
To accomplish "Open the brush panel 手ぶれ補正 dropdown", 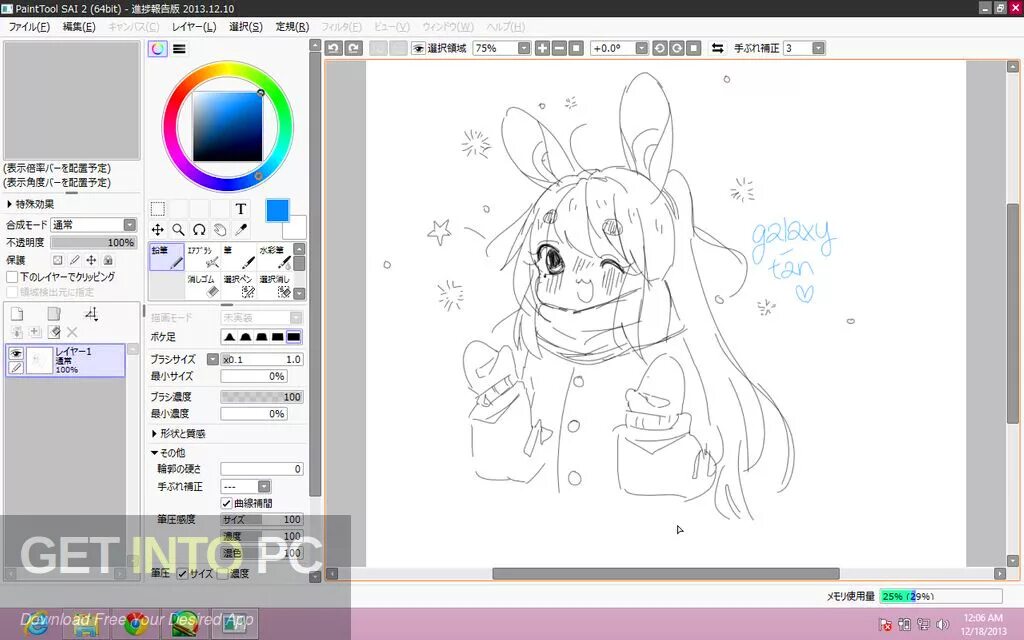I will pyautogui.click(x=264, y=487).
